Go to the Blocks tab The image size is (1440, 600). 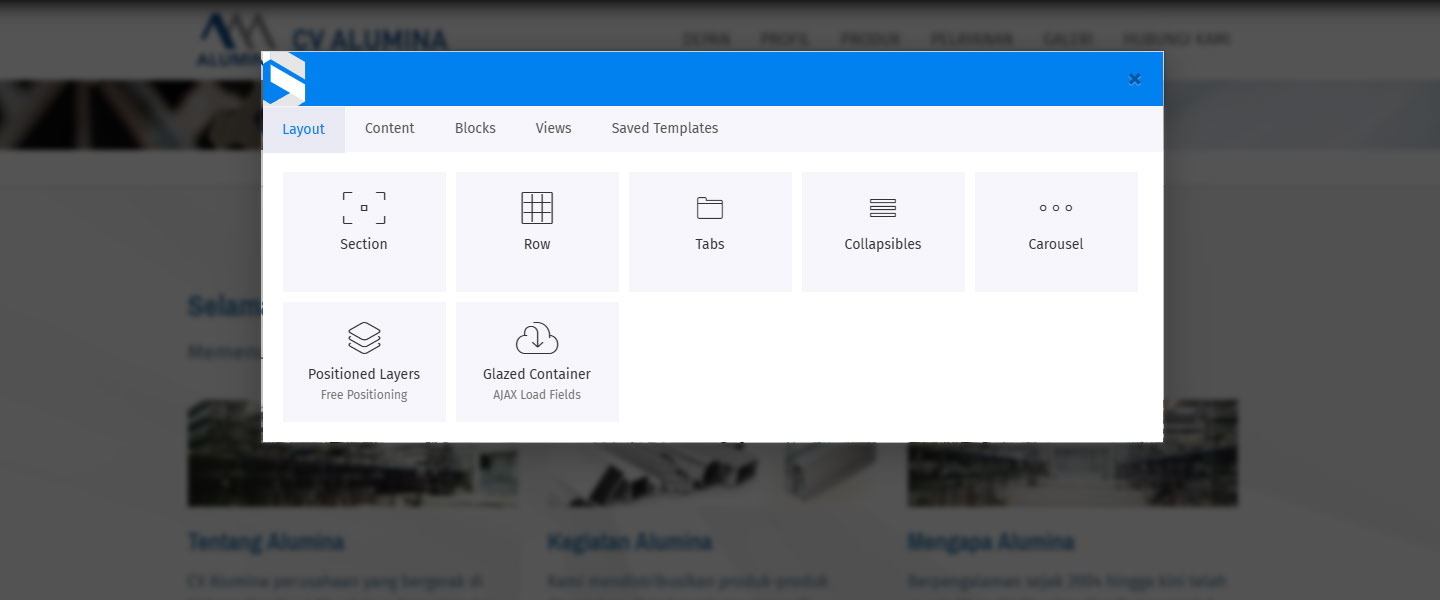(475, 128)
